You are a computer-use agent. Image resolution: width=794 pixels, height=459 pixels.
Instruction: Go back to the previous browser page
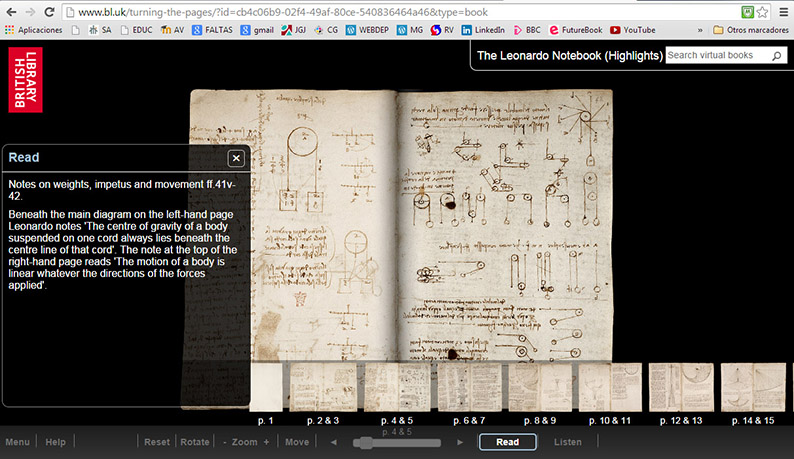(x=11, y=12)
